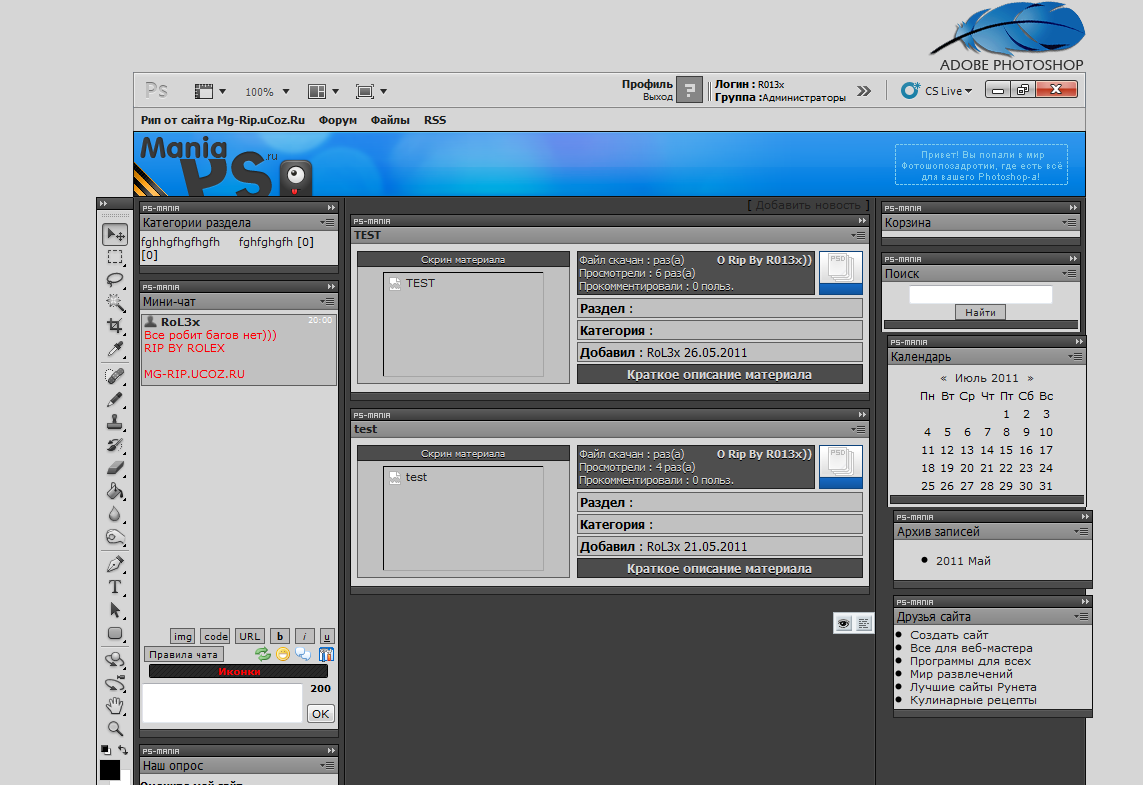
Task: Select the Crop tool
Action: point(115,326)
